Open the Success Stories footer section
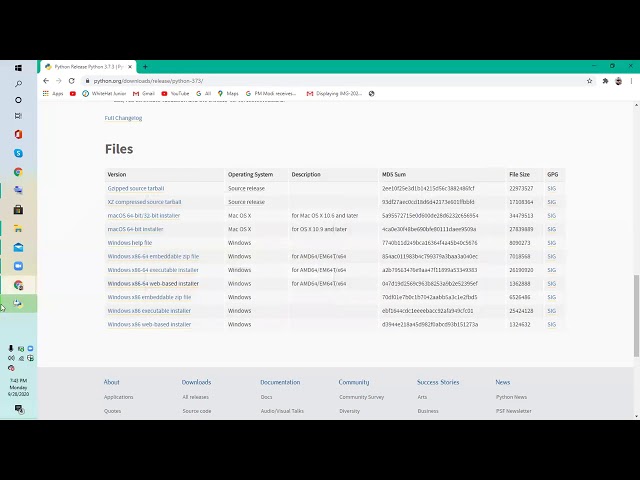 click(438, 382)
